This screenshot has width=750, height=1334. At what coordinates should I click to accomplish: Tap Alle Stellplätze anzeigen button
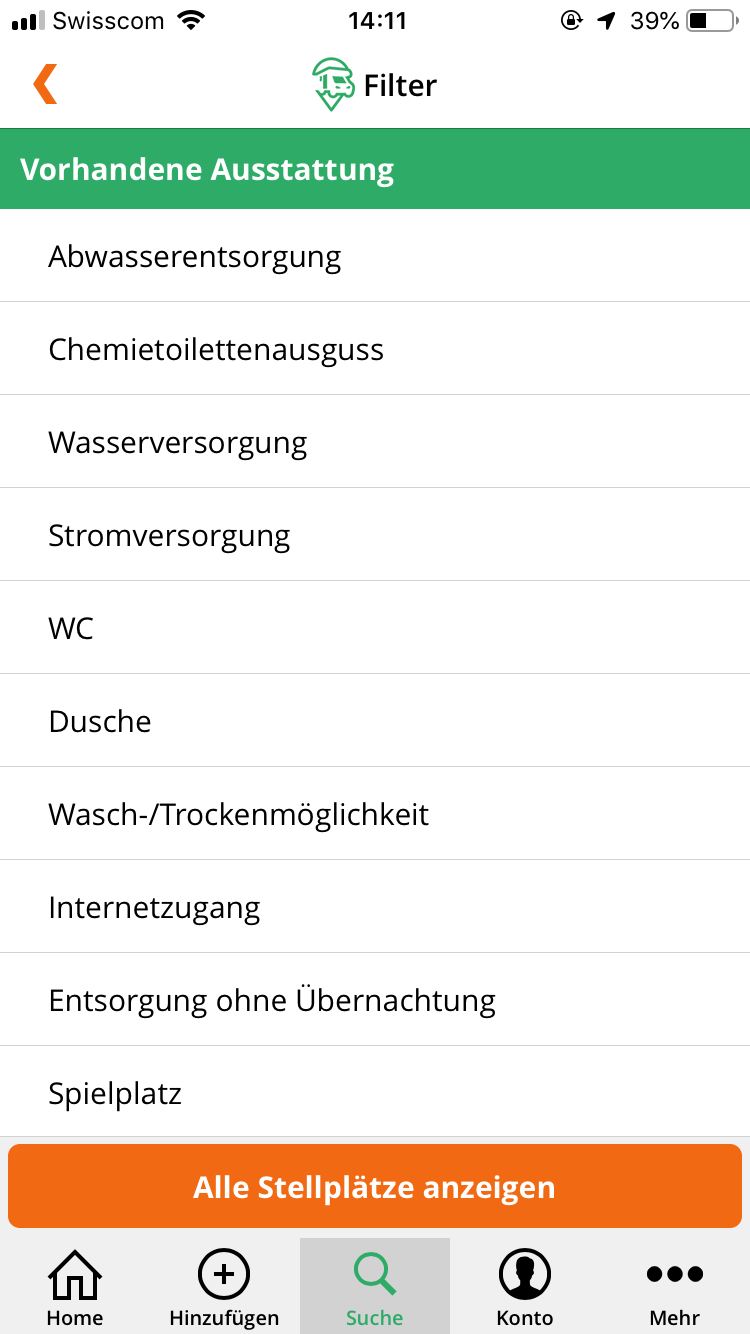(x=375, y=1186)
